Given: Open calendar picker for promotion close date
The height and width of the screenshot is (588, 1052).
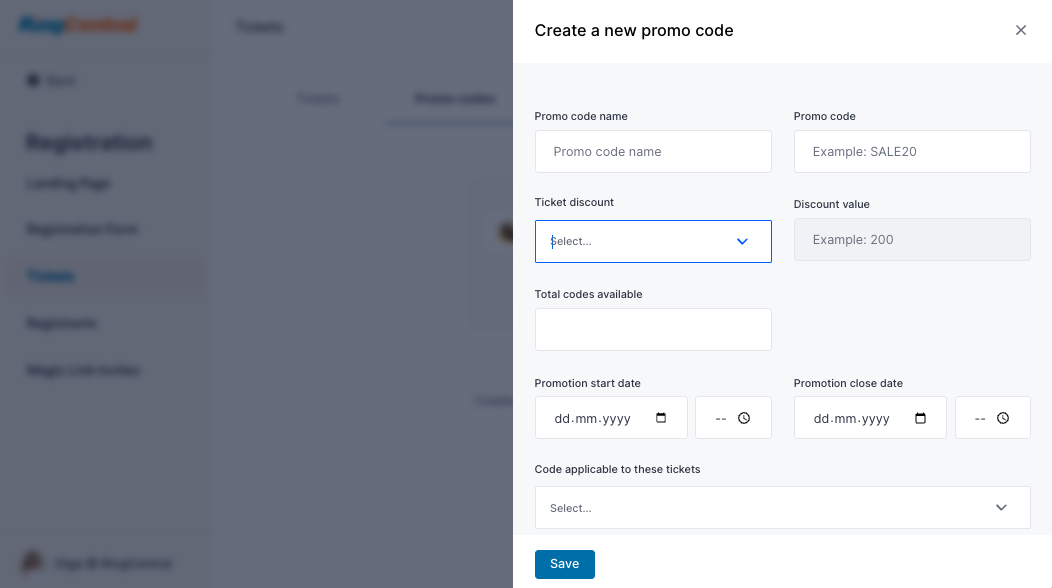Looking at the screenshot, I should 920,418.
